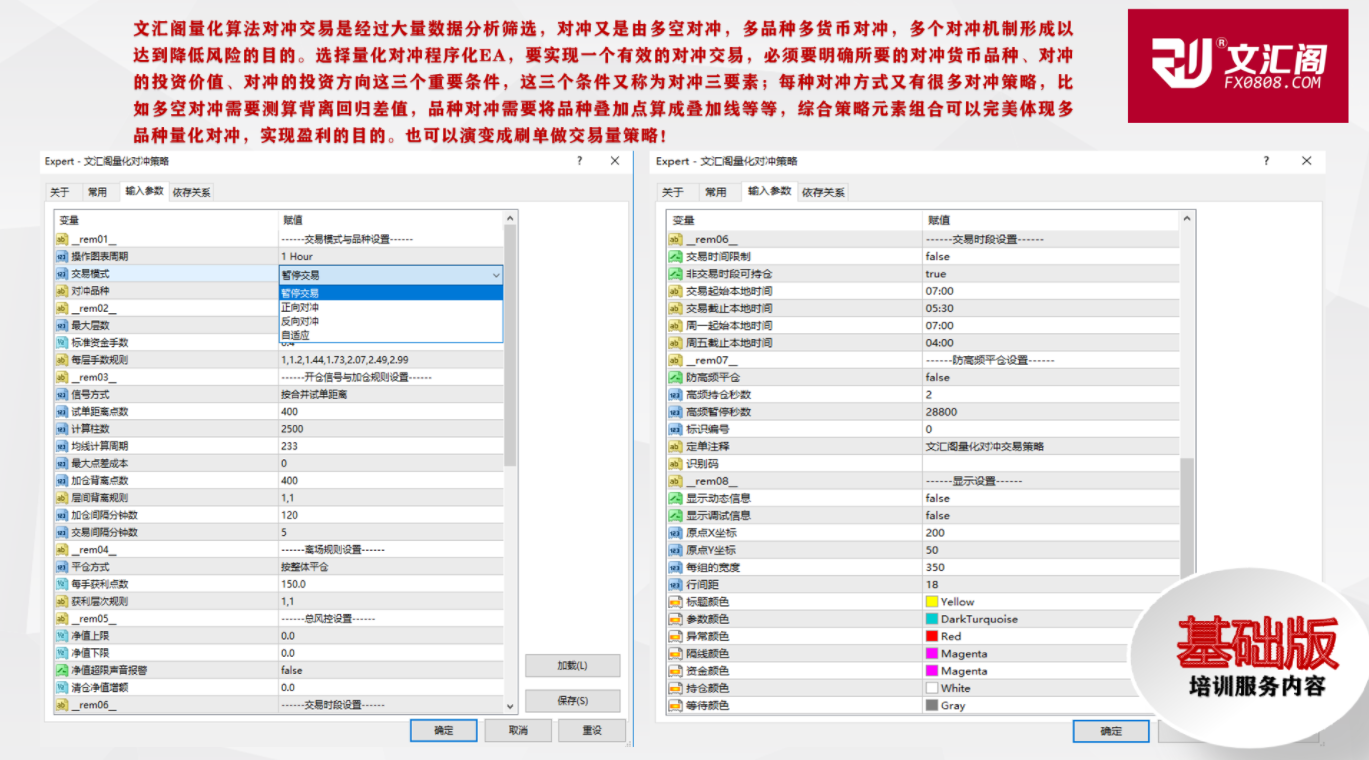Click the Gray swatch for 等待颜色
This screenshot has width=1369, height=760.
[932, 705]
